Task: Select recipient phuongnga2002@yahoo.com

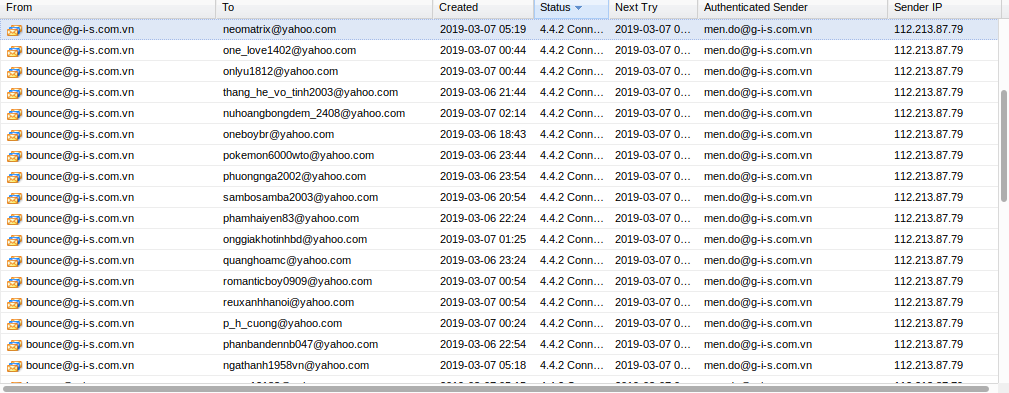Action: (x=294, y=176)
